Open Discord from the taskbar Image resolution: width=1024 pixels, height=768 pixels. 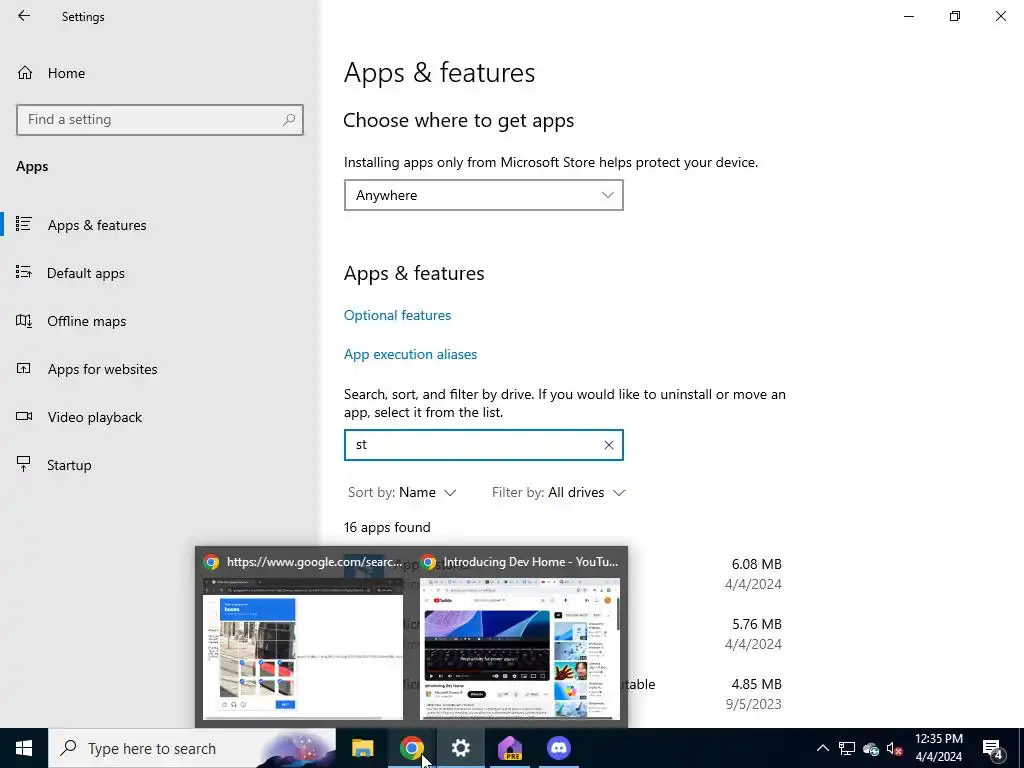(558, 748)
